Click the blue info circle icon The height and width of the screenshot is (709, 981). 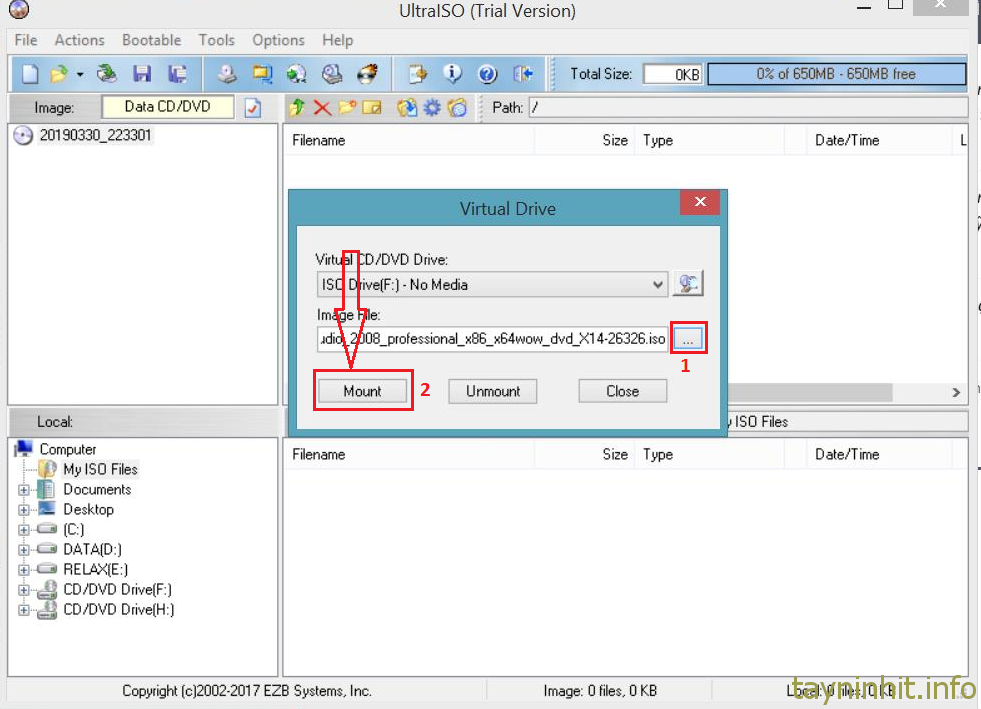pyautogui.click(x=453, y=74)
